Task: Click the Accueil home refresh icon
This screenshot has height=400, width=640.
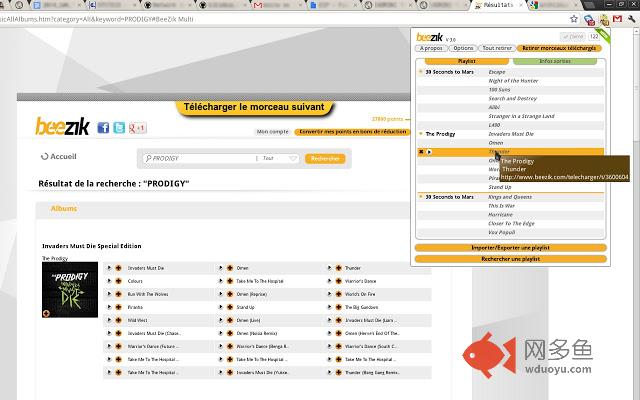Action: (44, 156)
